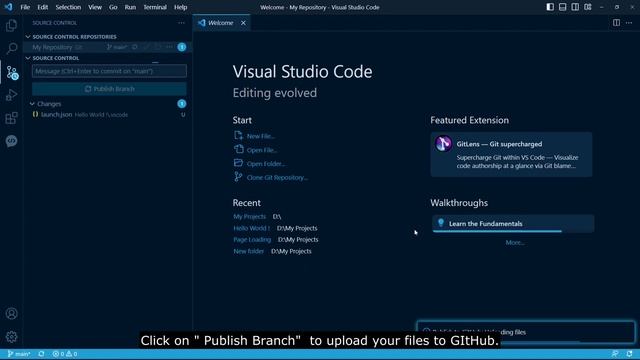Open the Edit menu
Image resolution: width=640 pixels, height=360 pixels.
[x=42, y=7]
